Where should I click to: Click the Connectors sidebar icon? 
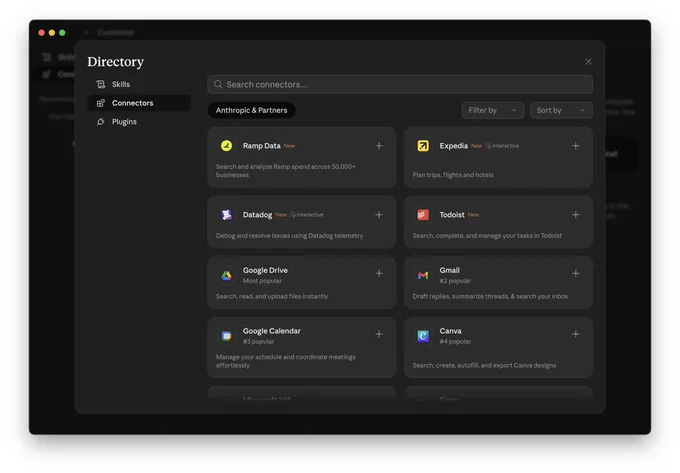[101, 103]
